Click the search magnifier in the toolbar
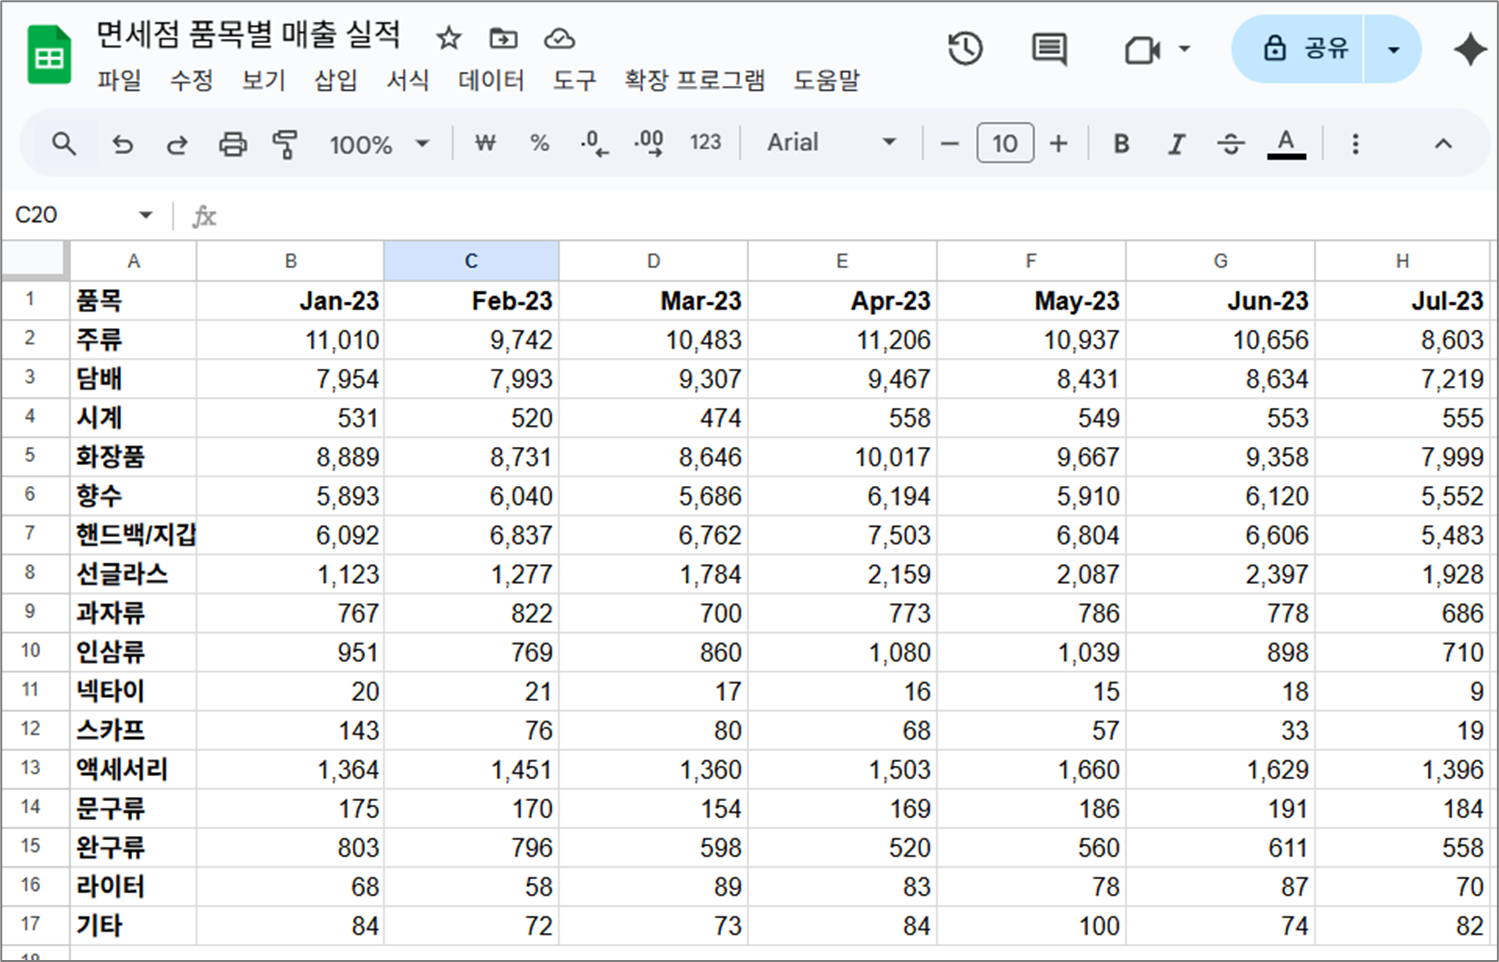This screenshot has height=962, width=1499. click(64, 143)
